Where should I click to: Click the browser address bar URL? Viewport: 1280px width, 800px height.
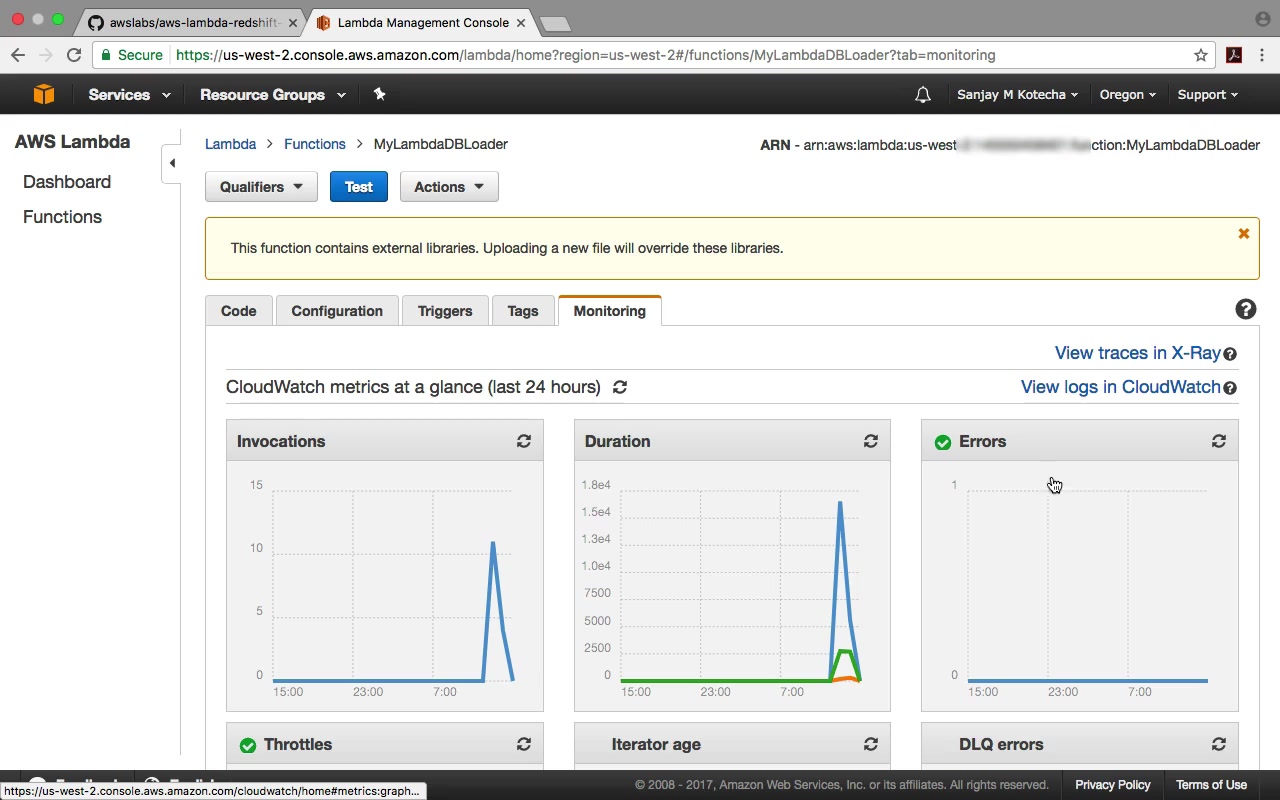585,55
